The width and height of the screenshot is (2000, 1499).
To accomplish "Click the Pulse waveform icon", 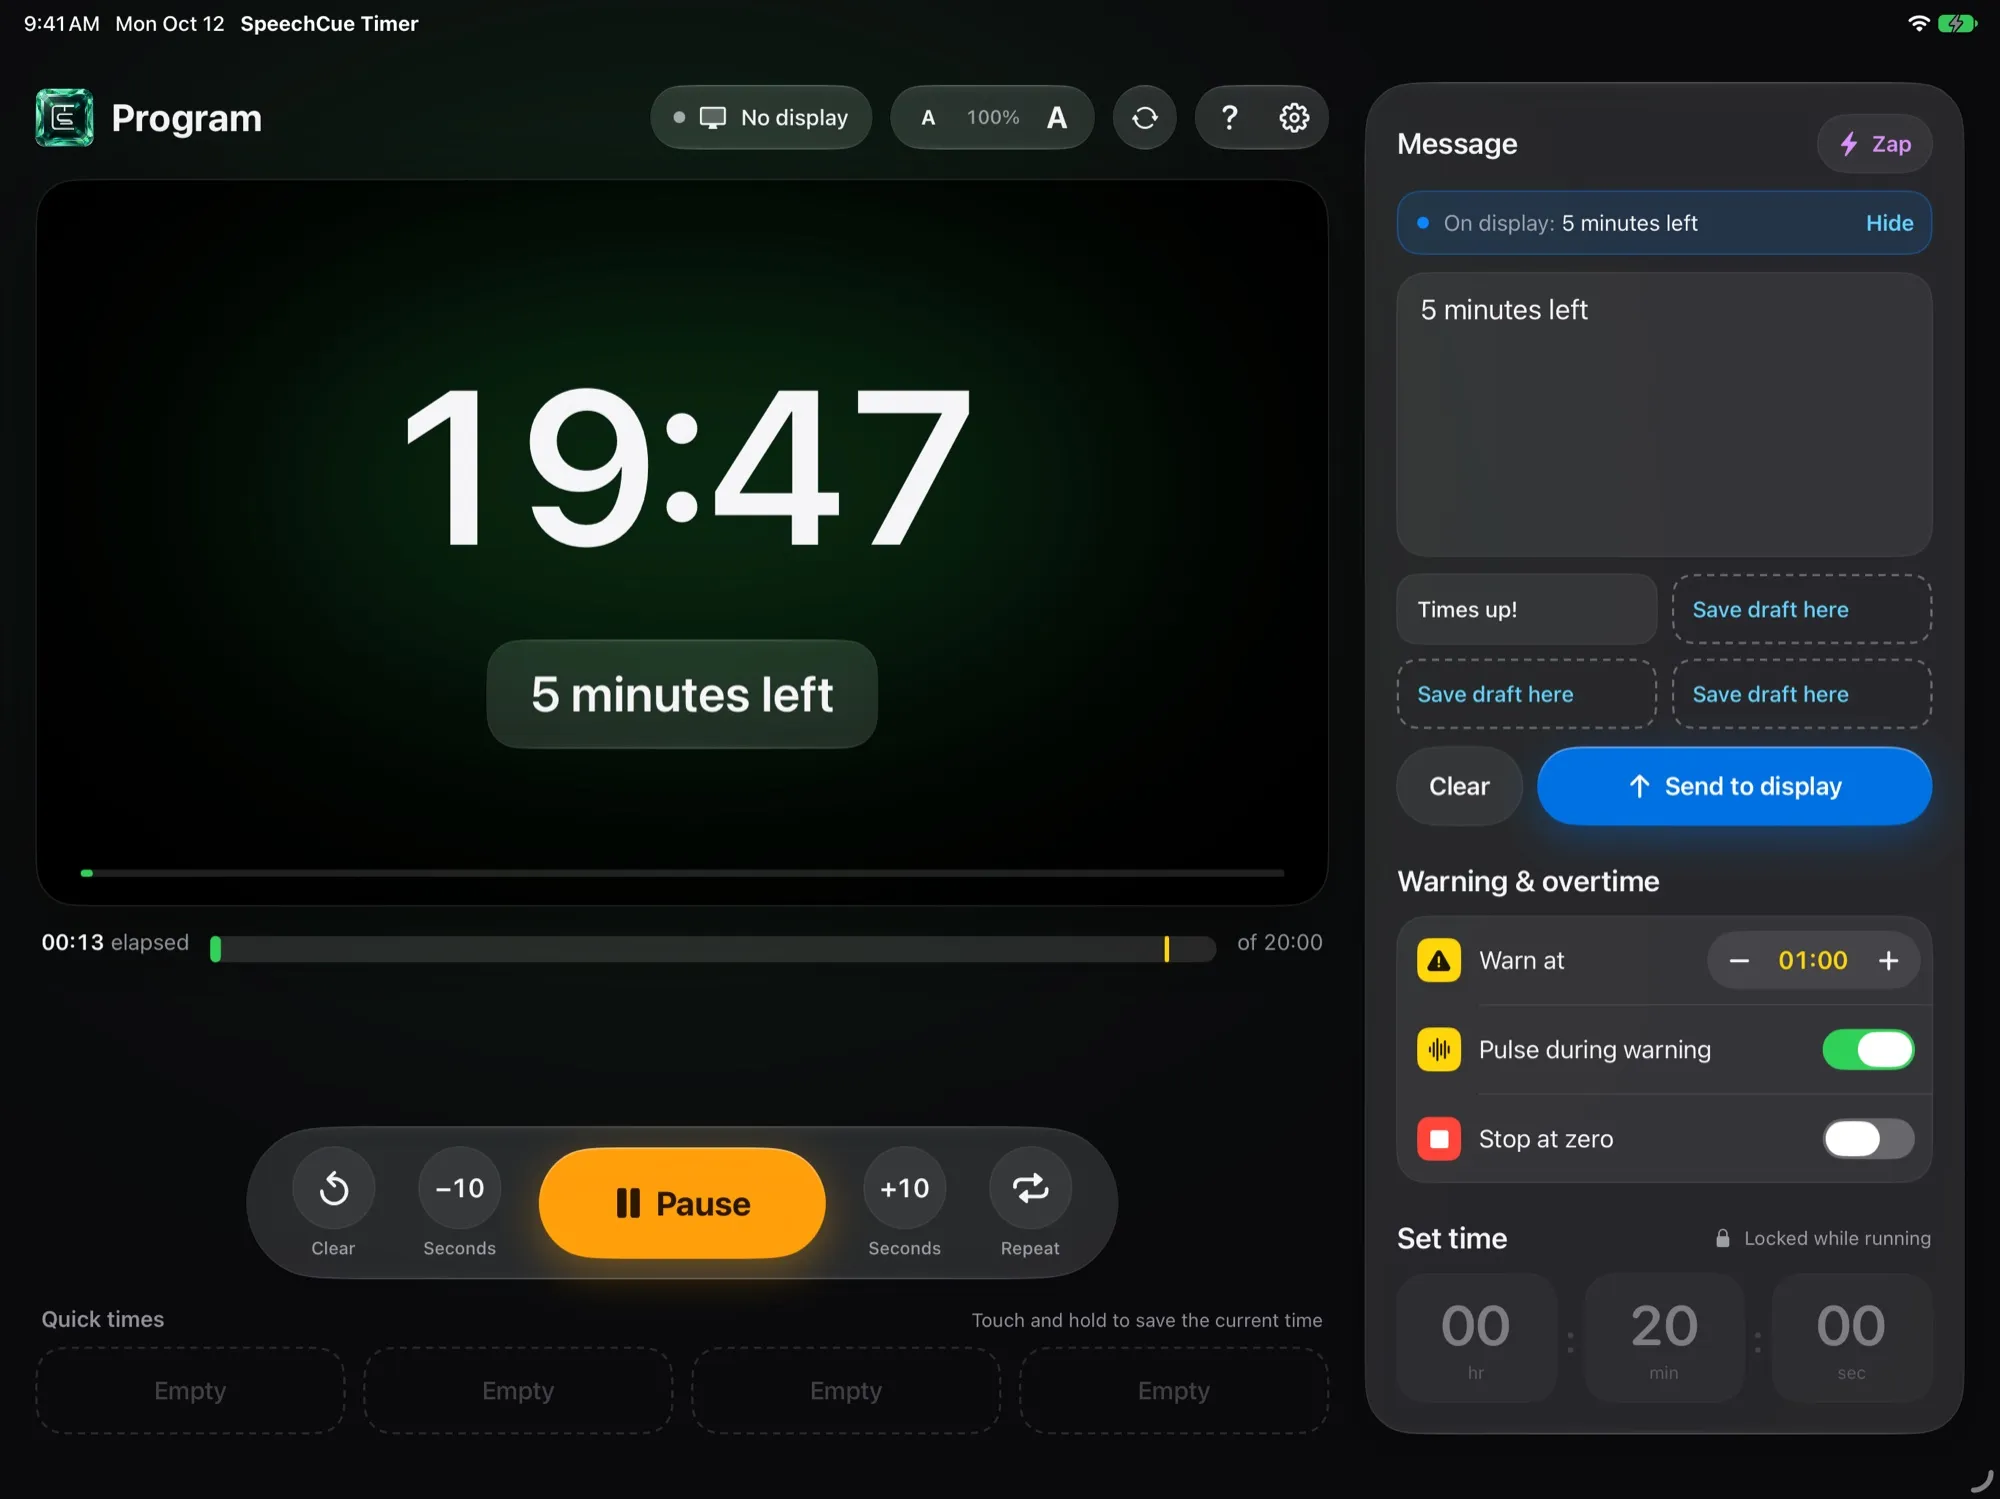I will click(x=1439, y=1050).
